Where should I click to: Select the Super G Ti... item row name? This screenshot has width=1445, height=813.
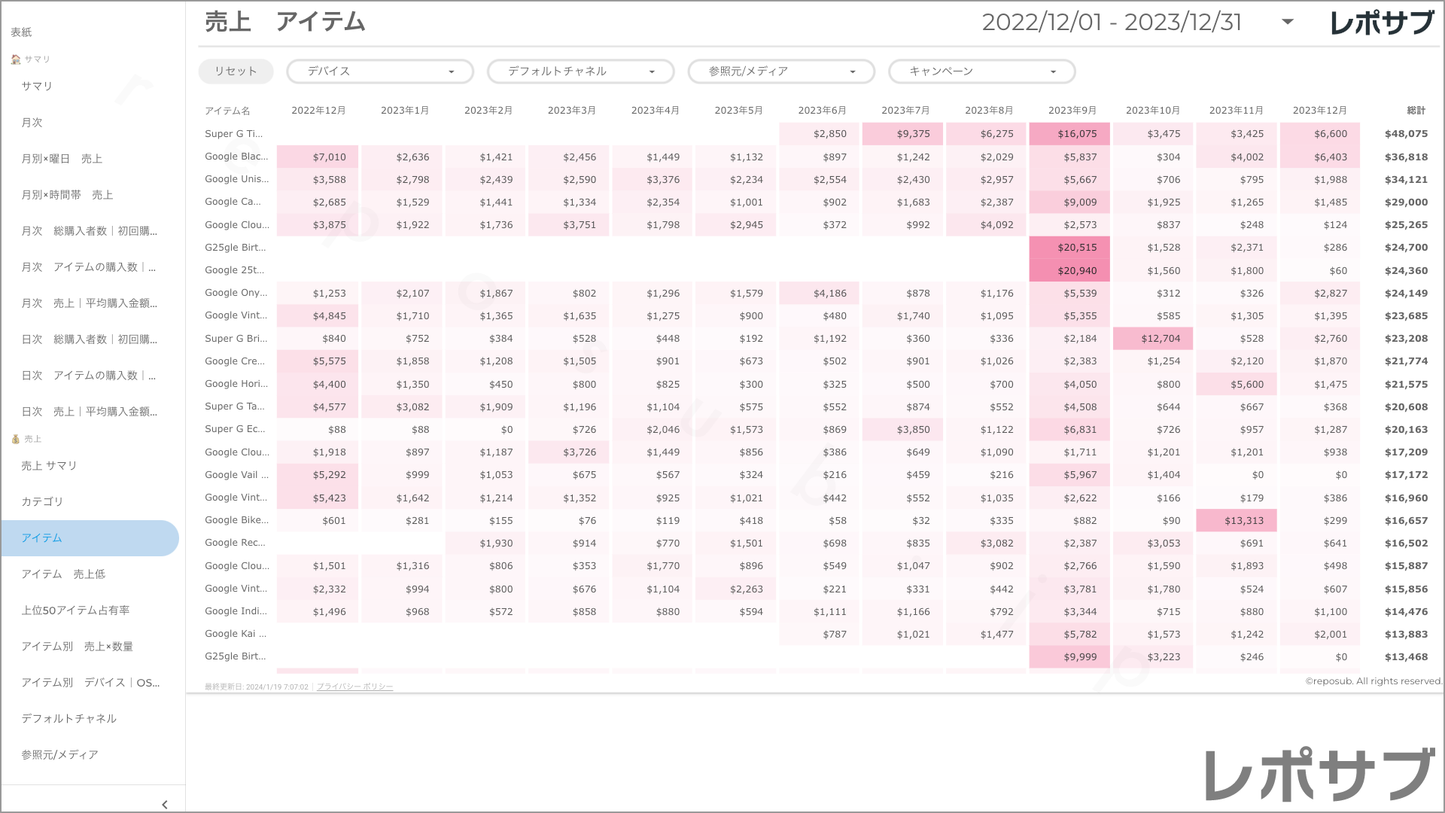[234, 134]
